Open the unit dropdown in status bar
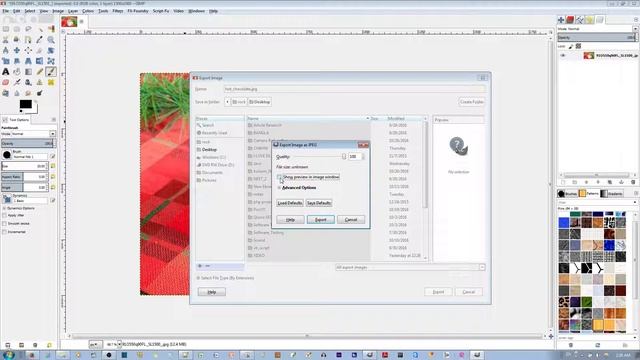 click(x=95, y=344)
